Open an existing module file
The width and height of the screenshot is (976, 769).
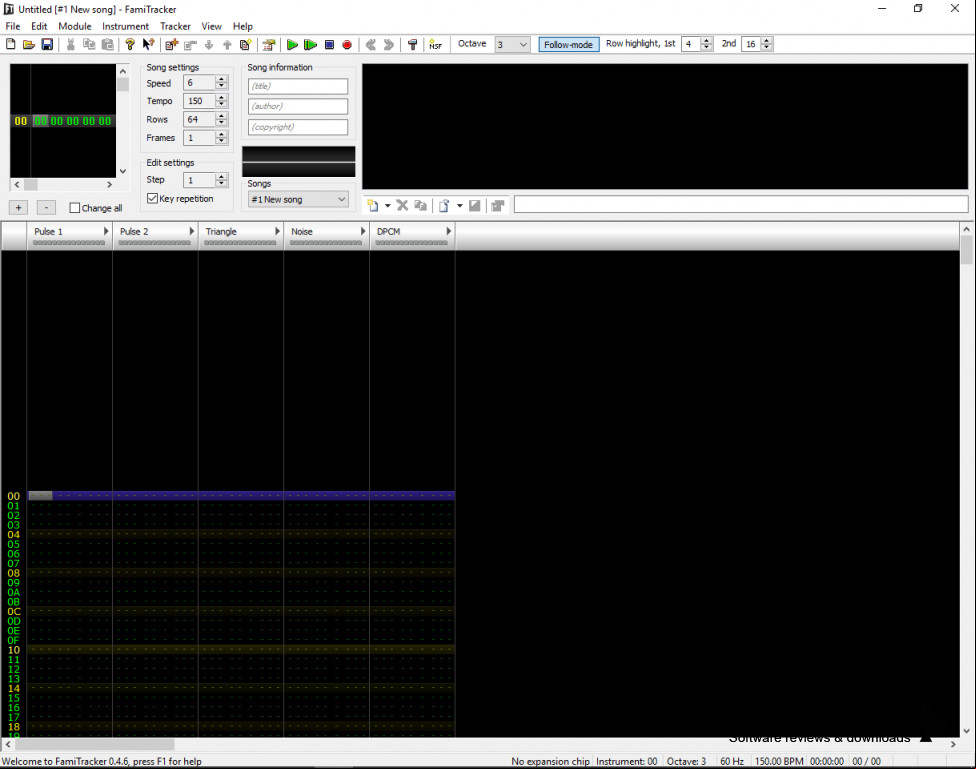pos(29,44)
